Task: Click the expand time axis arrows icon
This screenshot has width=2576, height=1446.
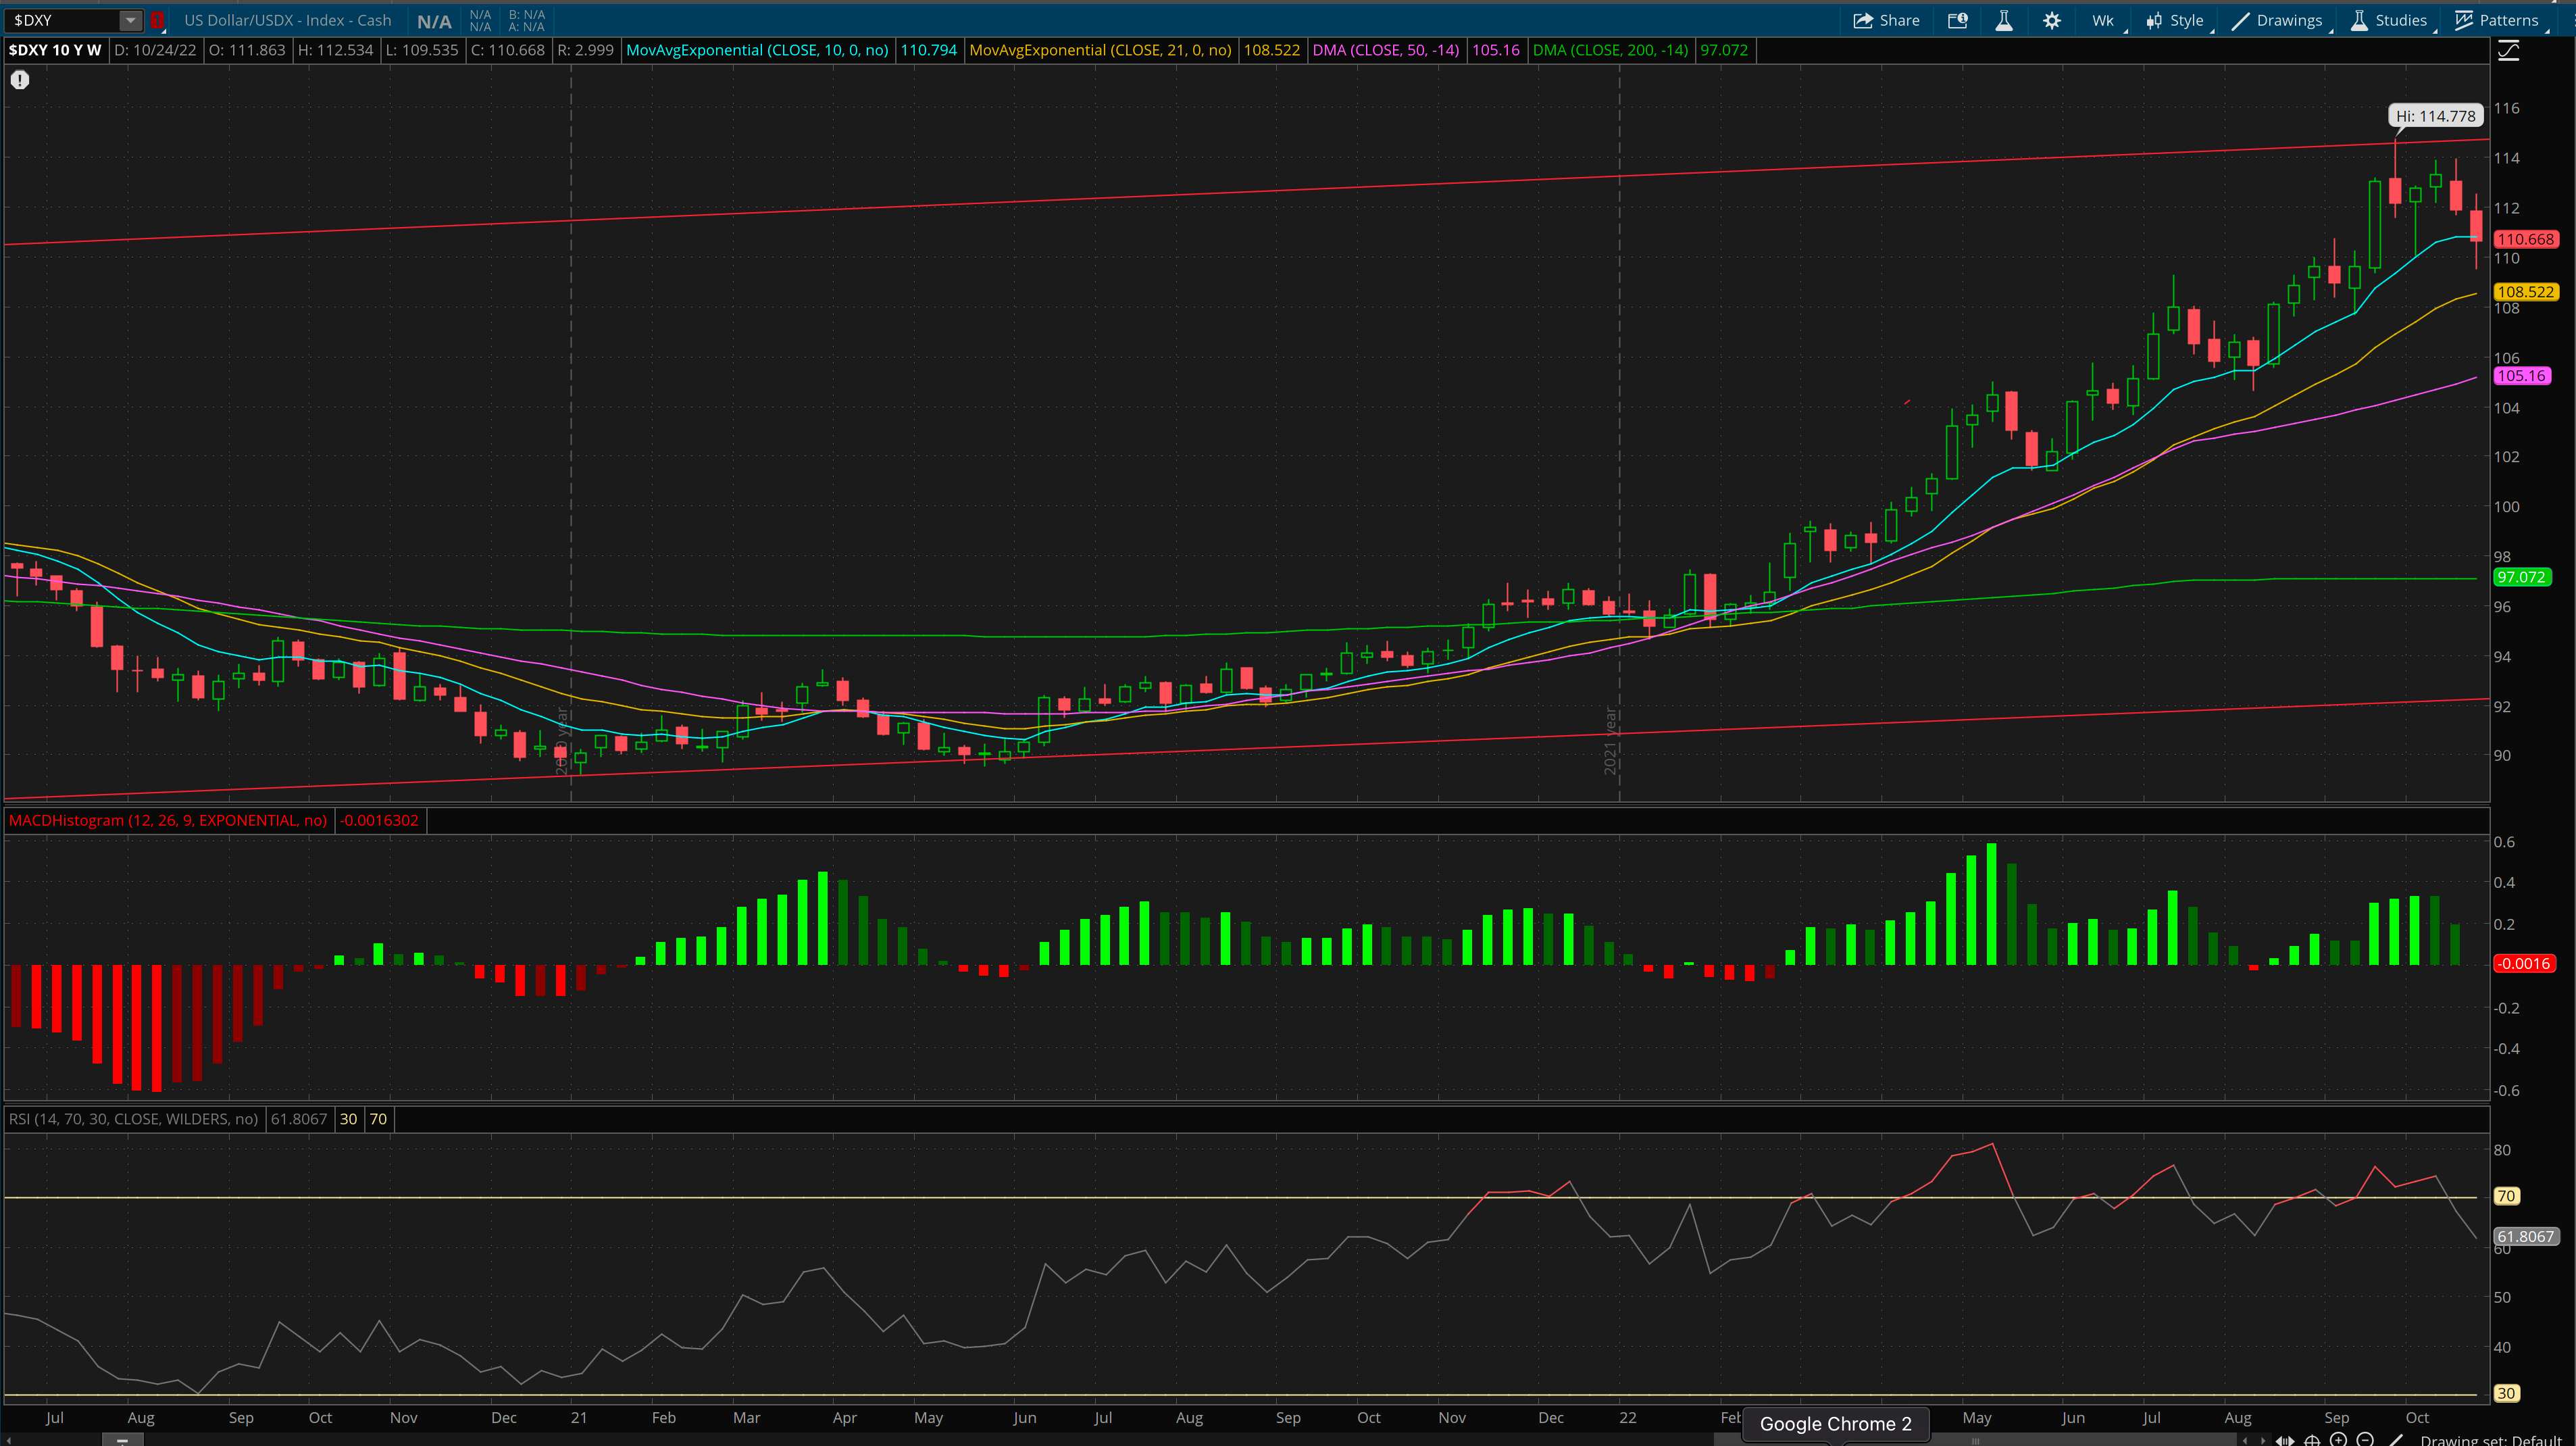Action: coord(2285,1440)
